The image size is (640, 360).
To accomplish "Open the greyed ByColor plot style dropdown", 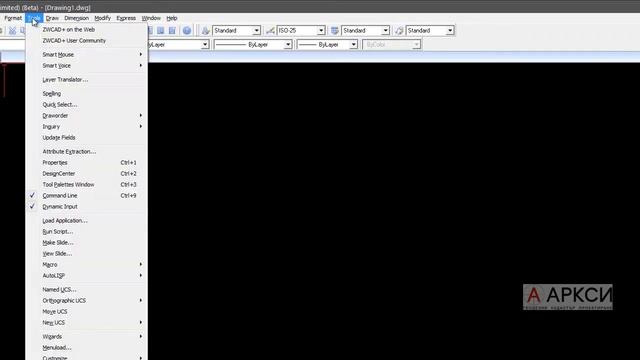I will 416,44.
